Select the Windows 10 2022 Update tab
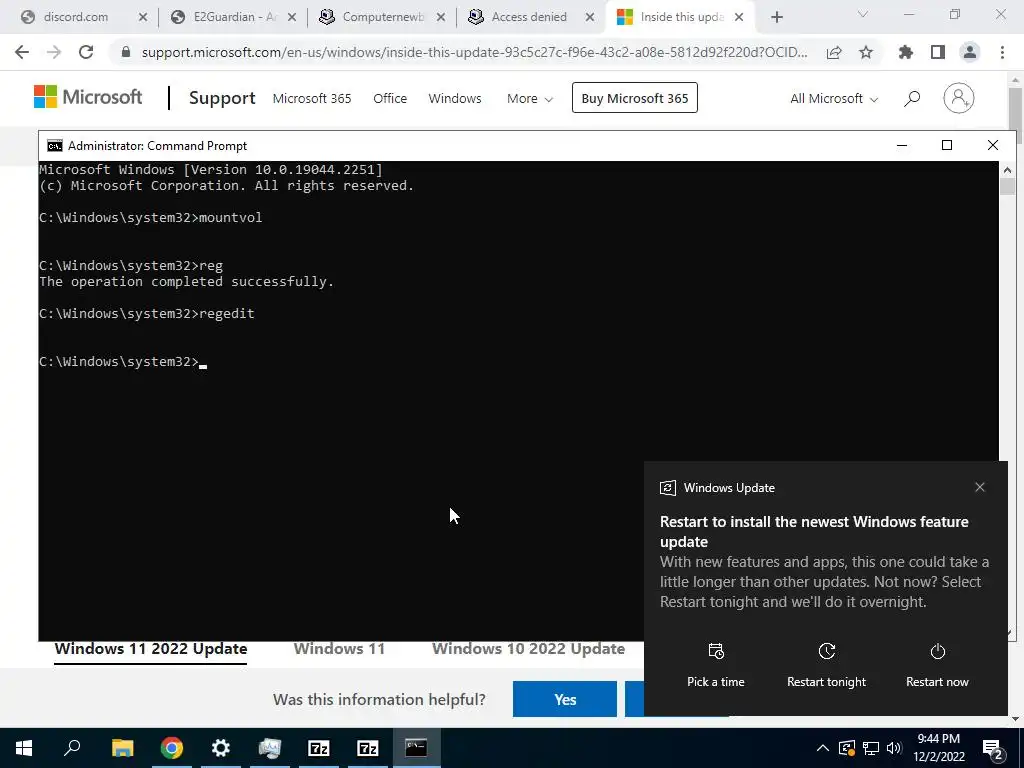The width and height of the screenshot is (1024, 768). (528, 649)
